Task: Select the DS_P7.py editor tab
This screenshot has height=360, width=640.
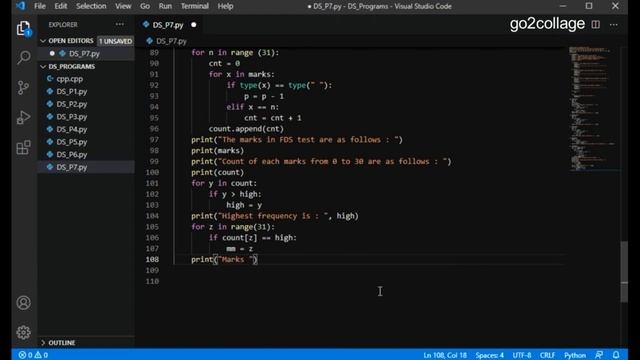Action: pyautogui.click(x=168, y=25)
